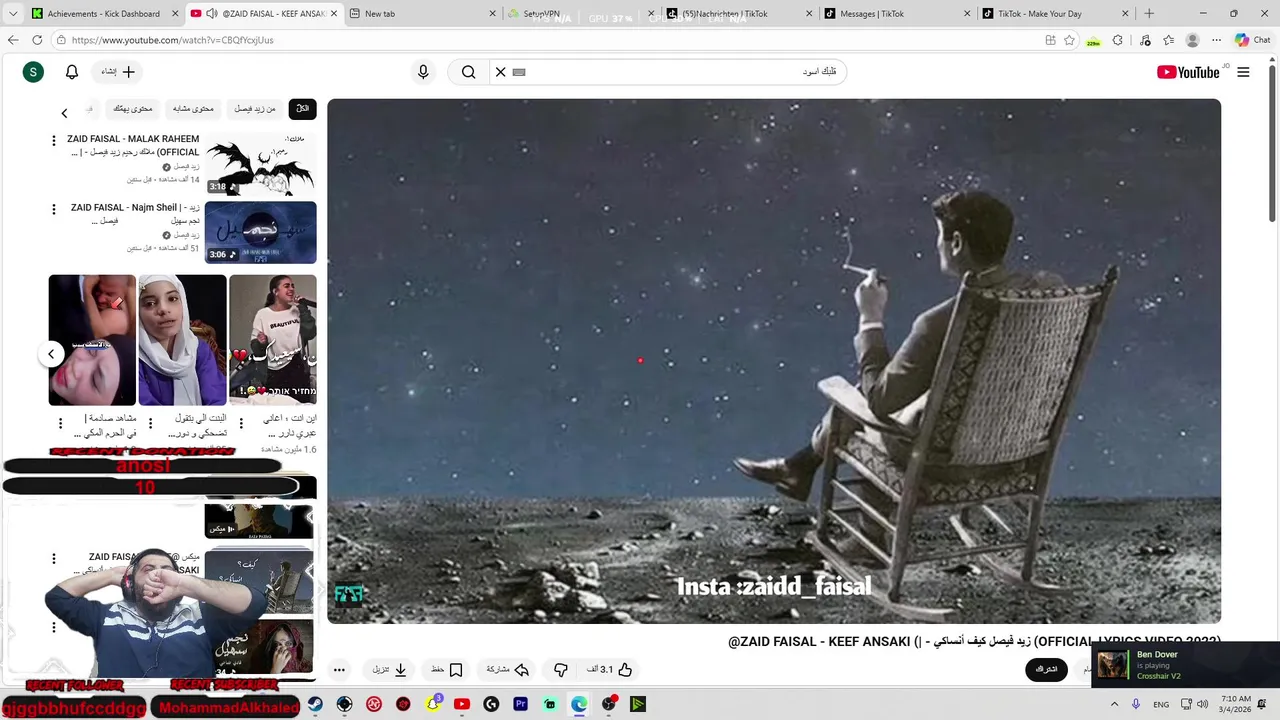The image size is (1280, 720).
Task: Open options menu for MALAK RAHEEM video
Action: click(x=54, y=141)
